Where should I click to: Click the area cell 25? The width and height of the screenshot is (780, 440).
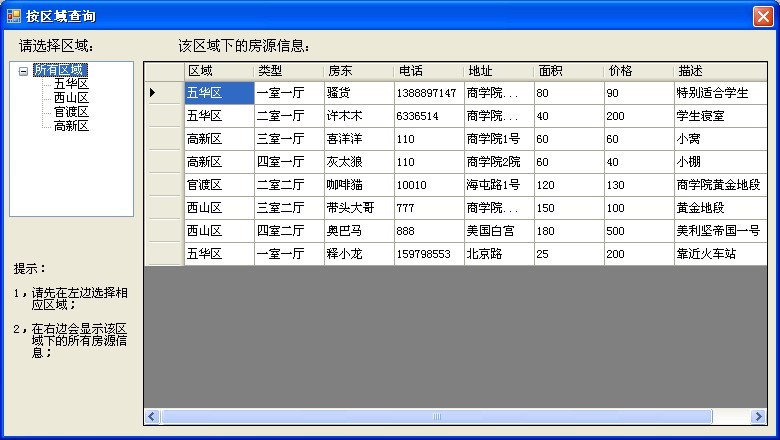click(x=570, y=254)
